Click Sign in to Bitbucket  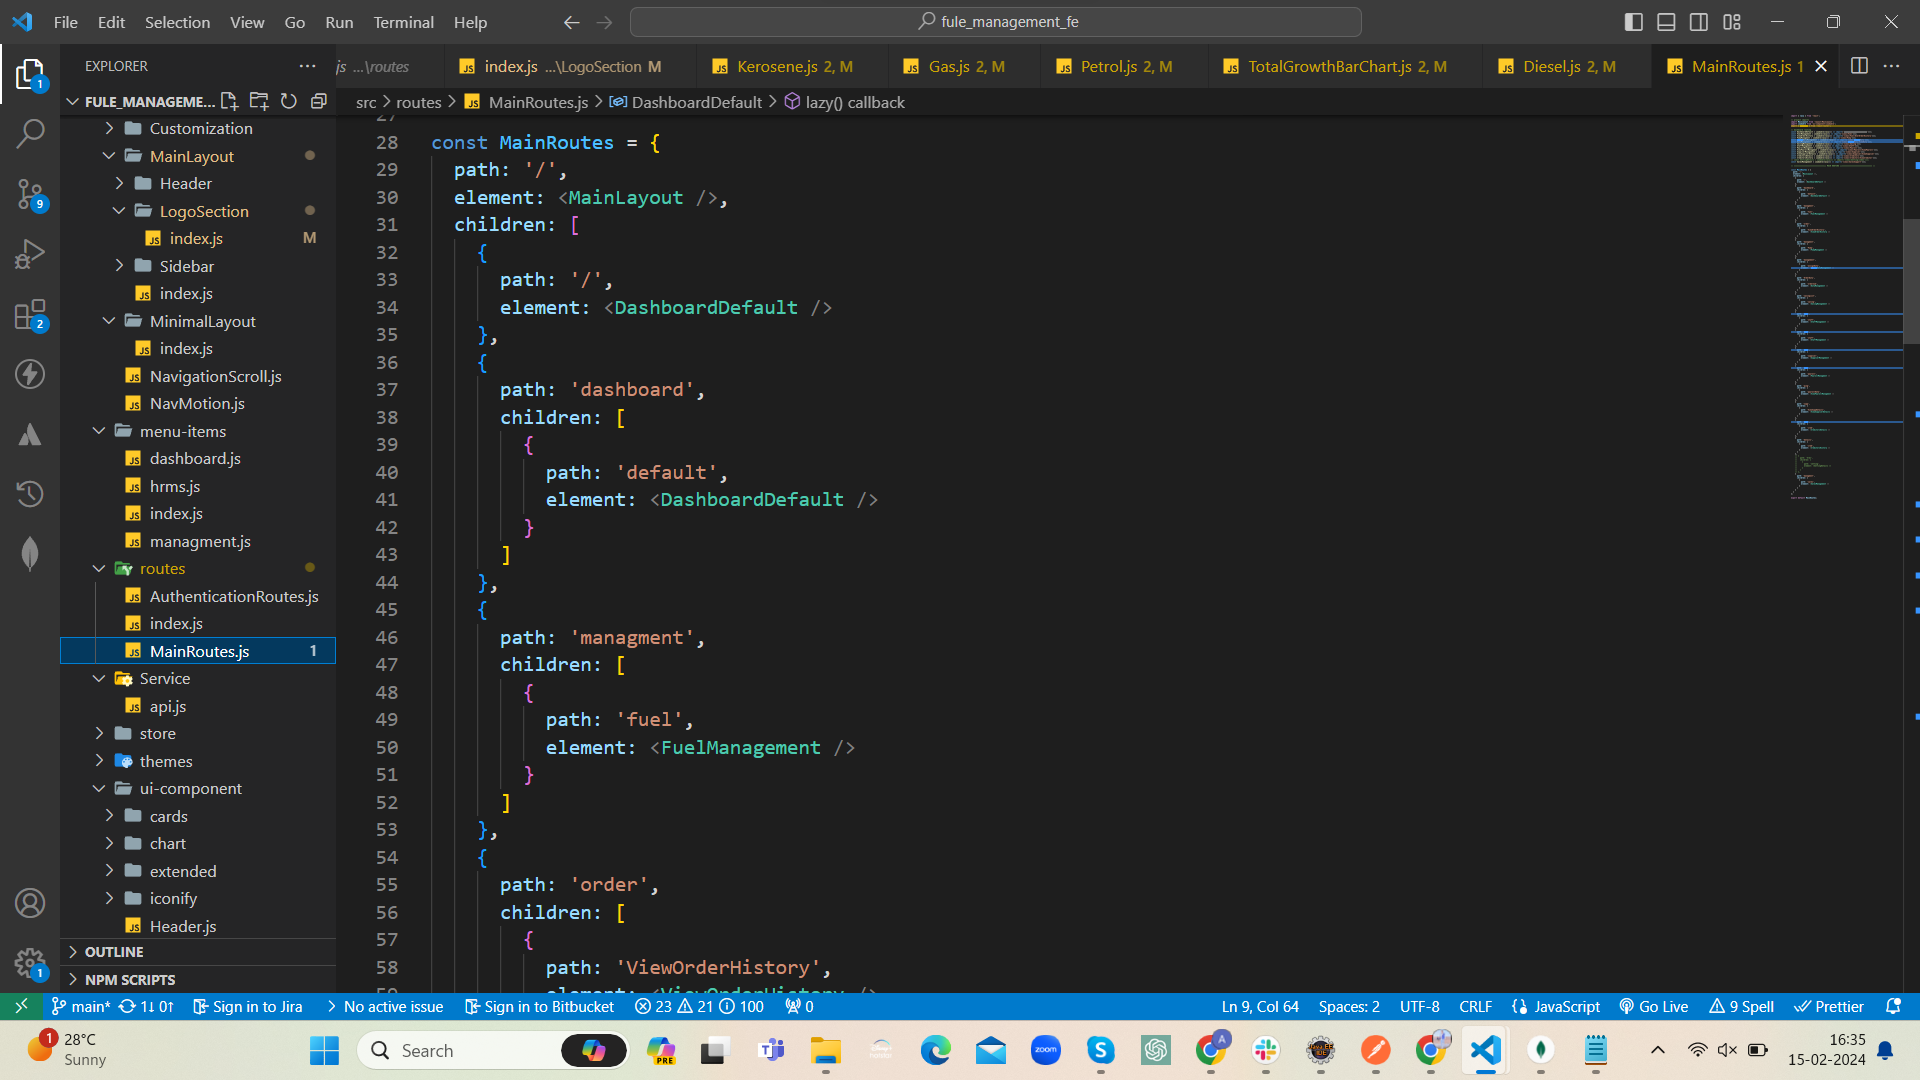(x=539, y=1007)
